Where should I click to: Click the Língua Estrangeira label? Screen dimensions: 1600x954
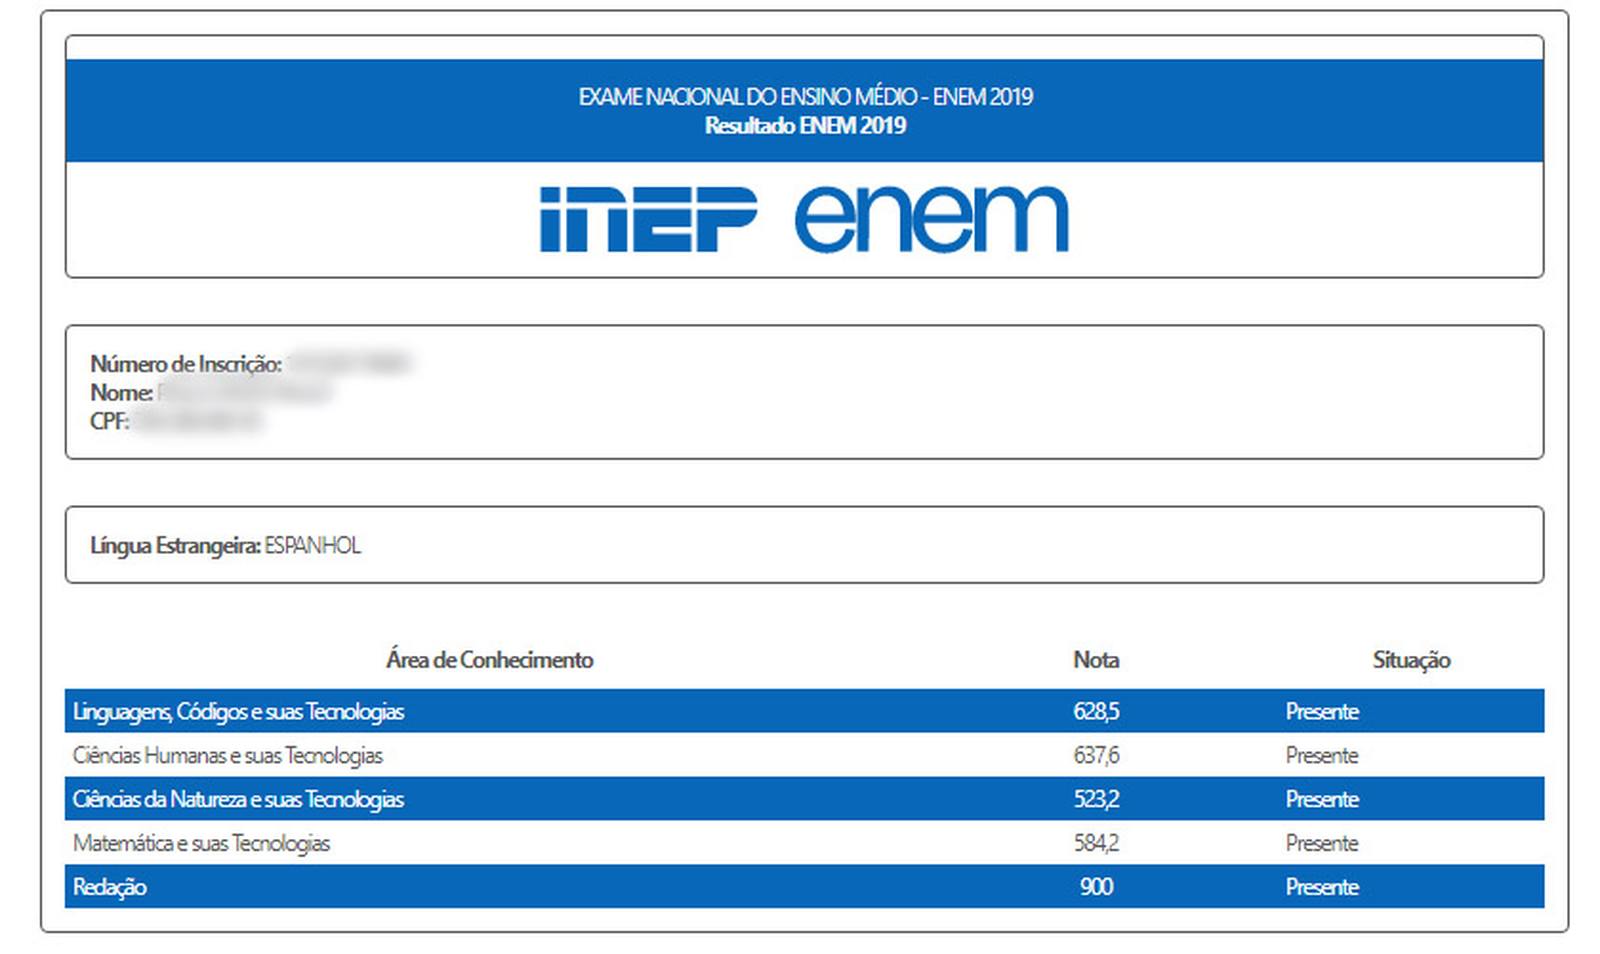(175, 546)
